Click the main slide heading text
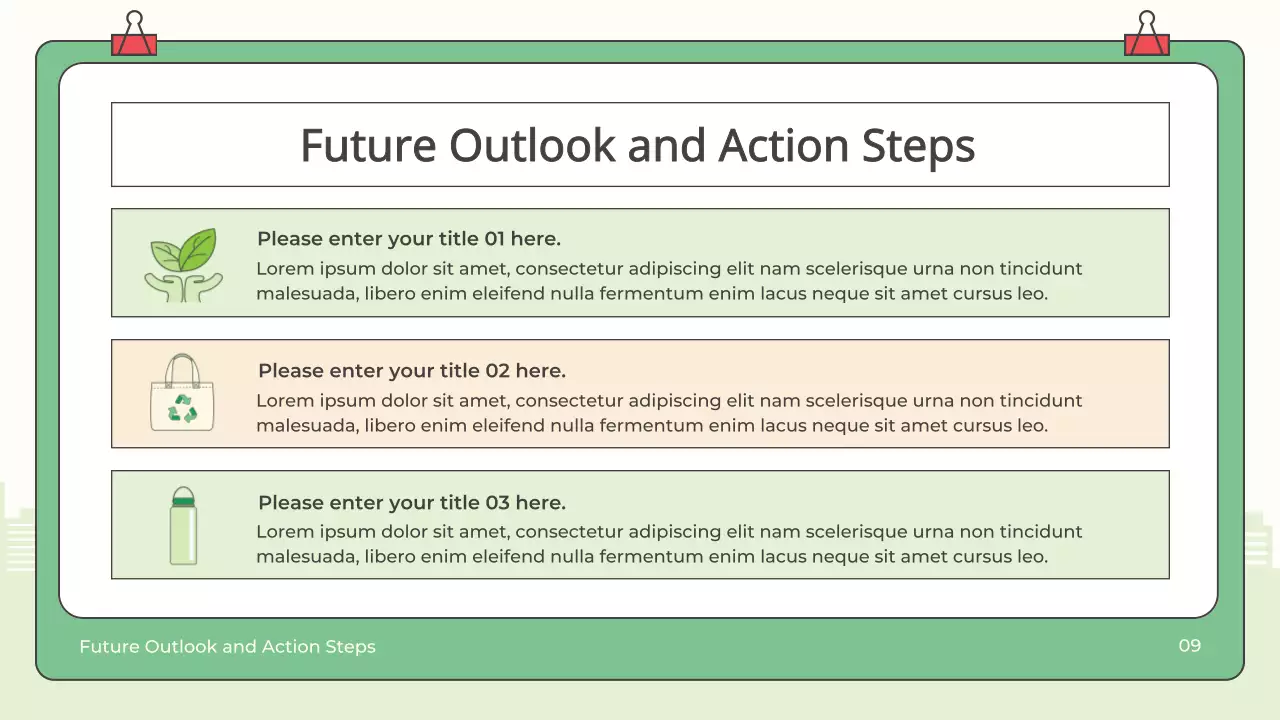 click(638, 145)
